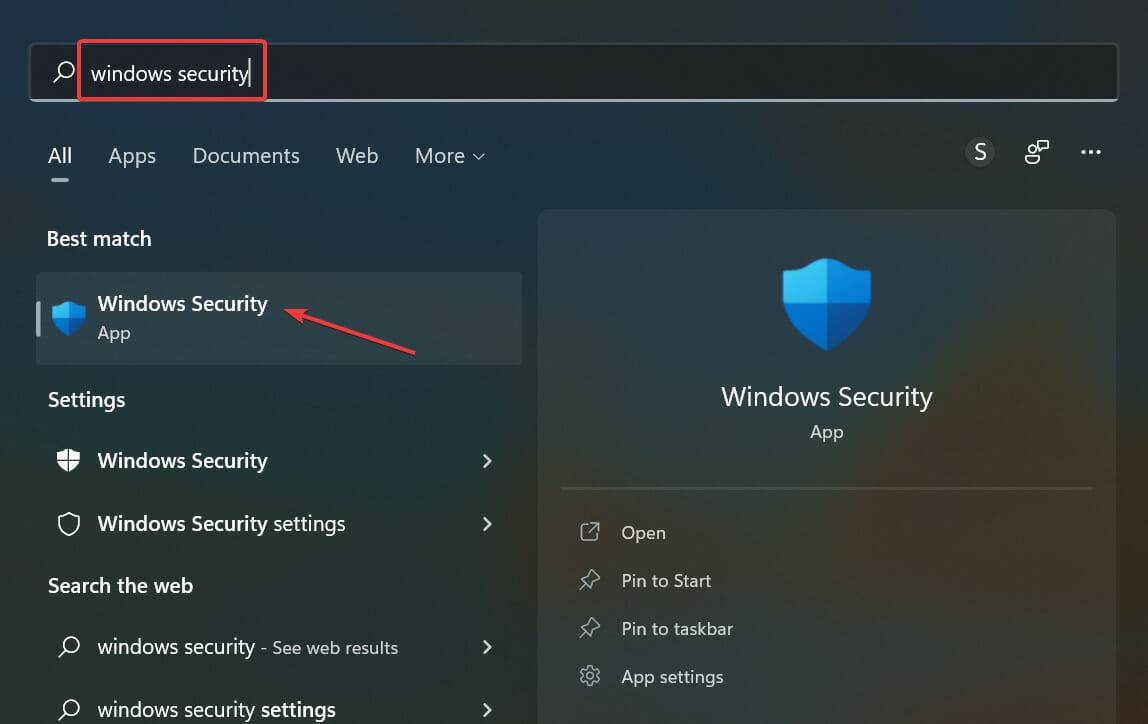Click the family accounts icon near the avatar

click(x=1036, y=152)
